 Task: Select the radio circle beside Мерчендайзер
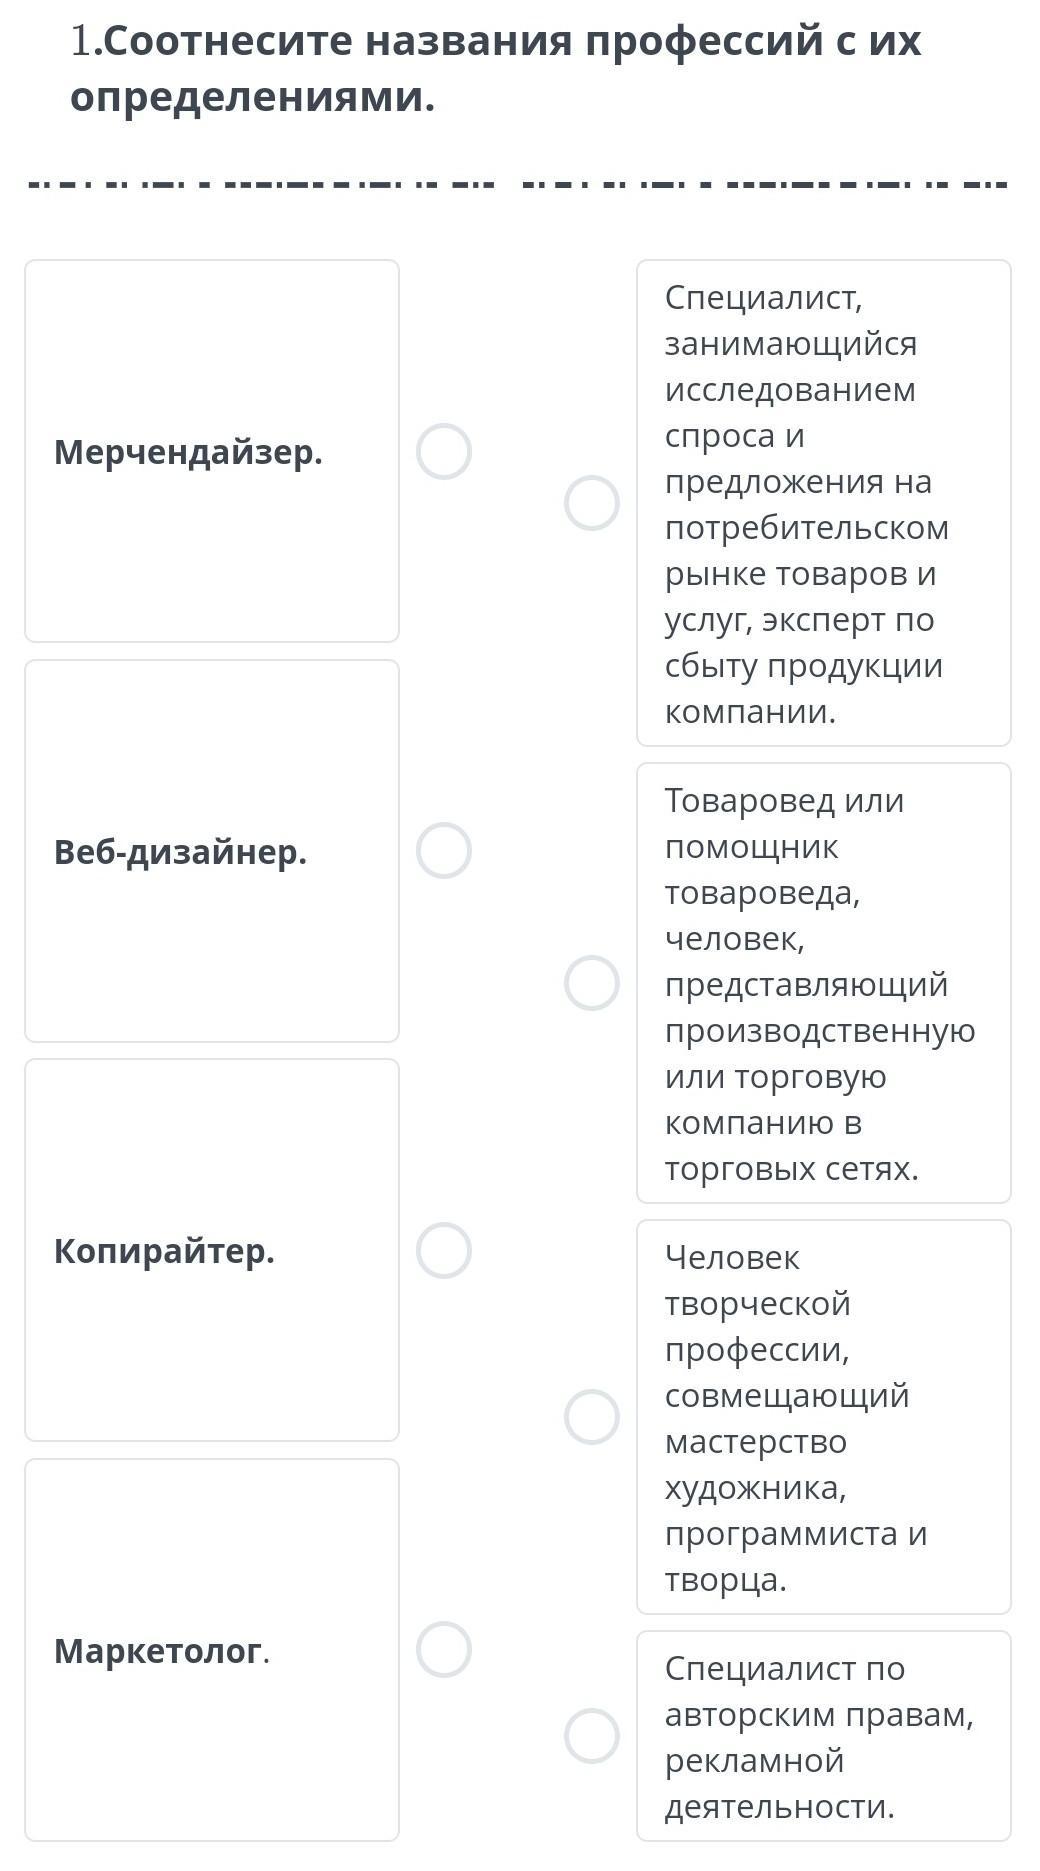(444, 451)
